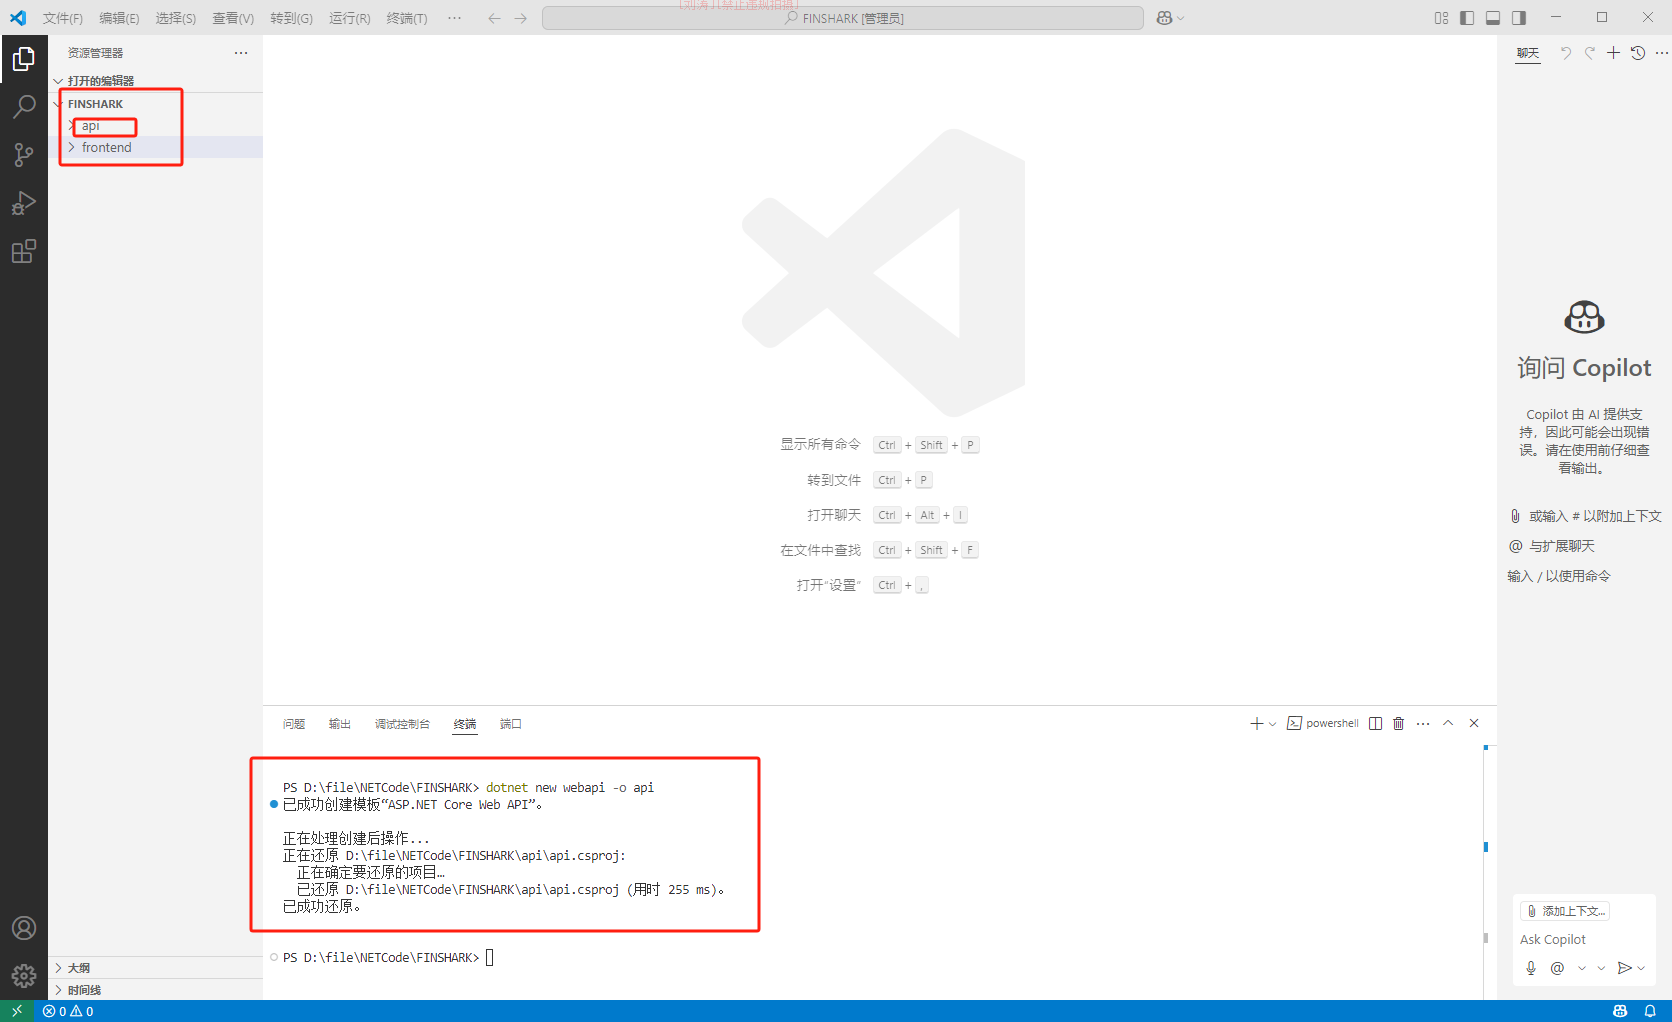Screen dimensions: 1672x1022
Task: Kill the terminal with the trash icon
Action: click(x=1399, y=724)
